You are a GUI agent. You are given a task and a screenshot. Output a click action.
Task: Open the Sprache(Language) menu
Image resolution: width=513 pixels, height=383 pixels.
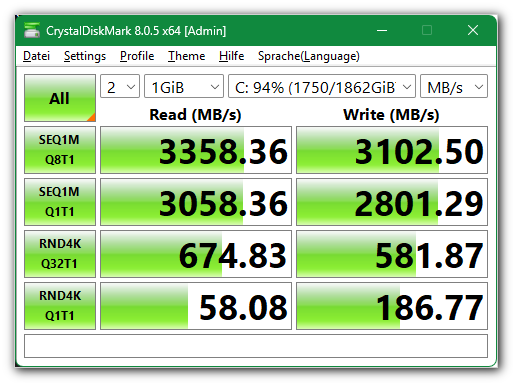pyautogui.click(x=309, y=56)
